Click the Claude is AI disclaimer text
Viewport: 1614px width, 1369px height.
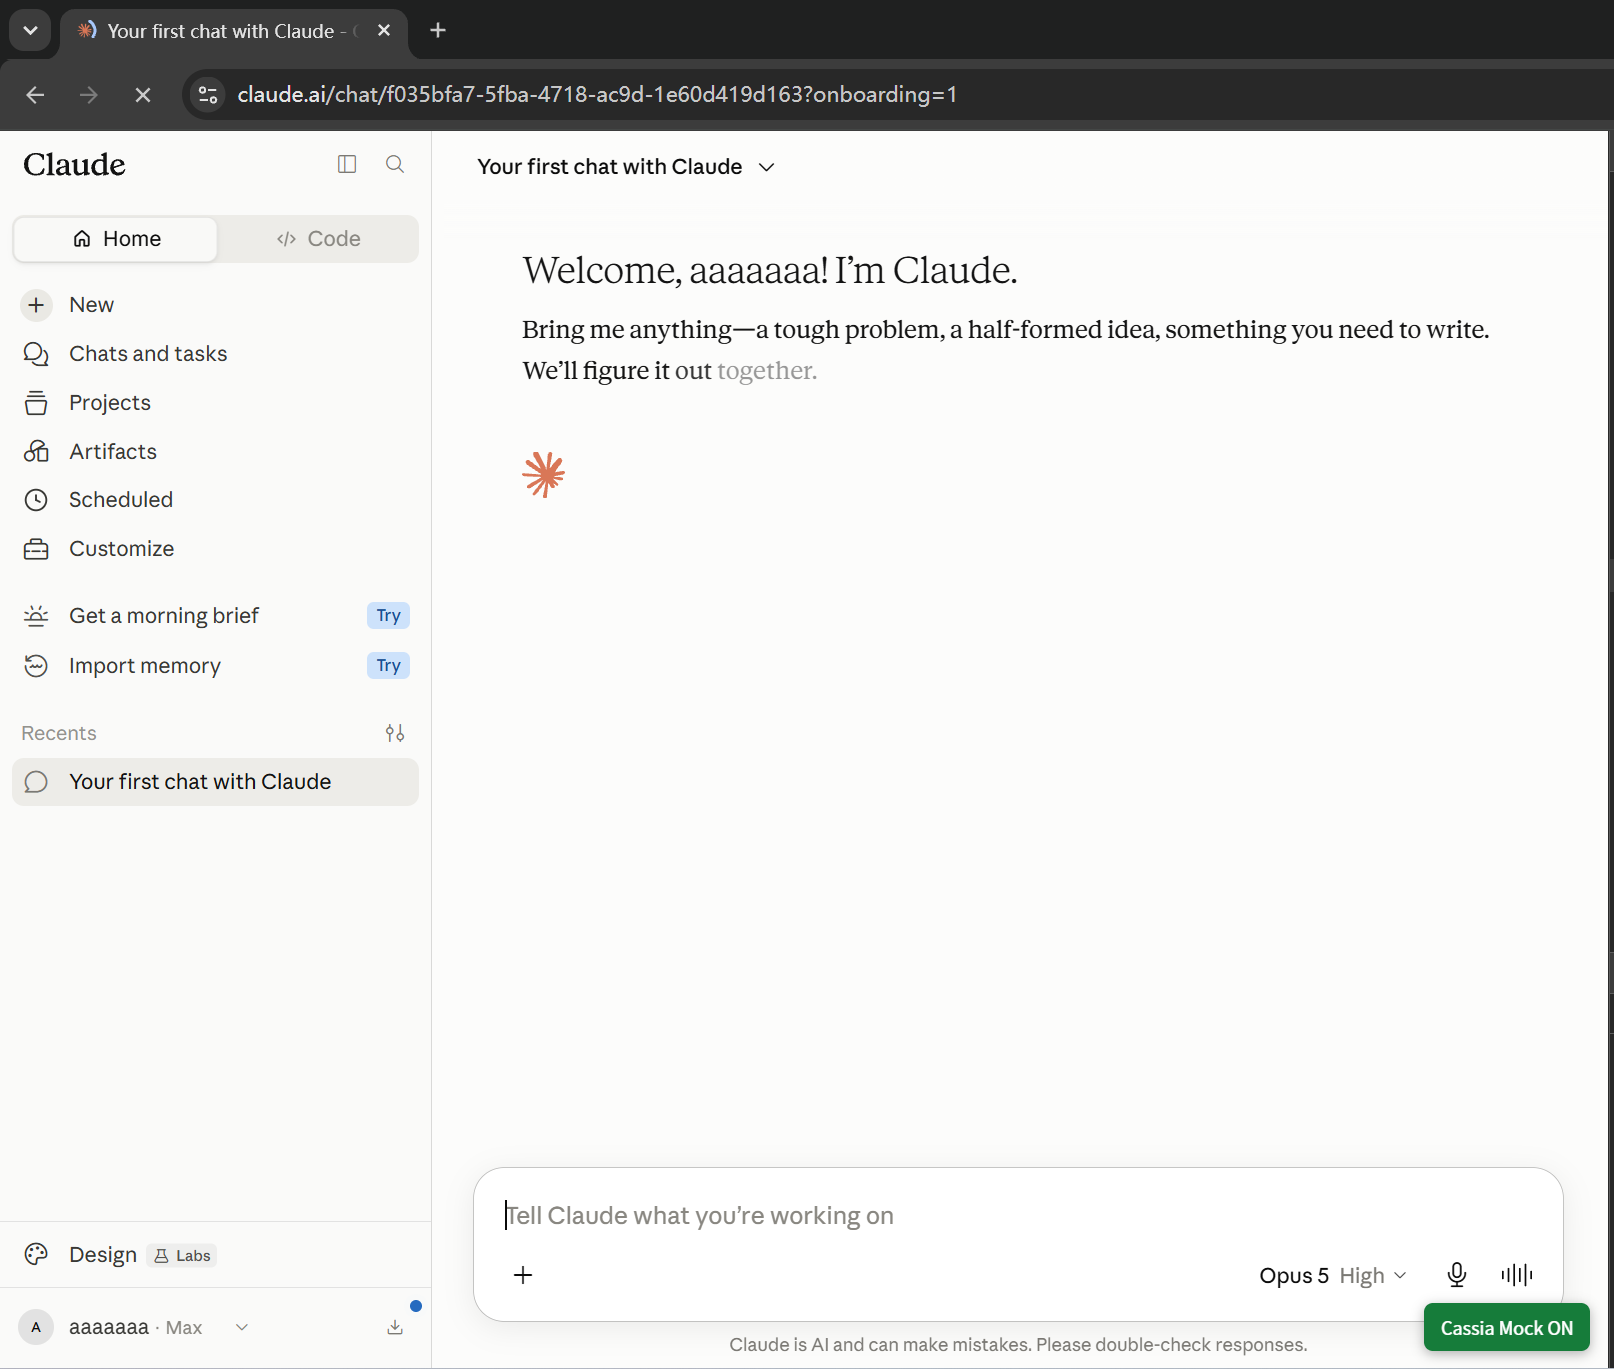(x=1018, y=1345)
